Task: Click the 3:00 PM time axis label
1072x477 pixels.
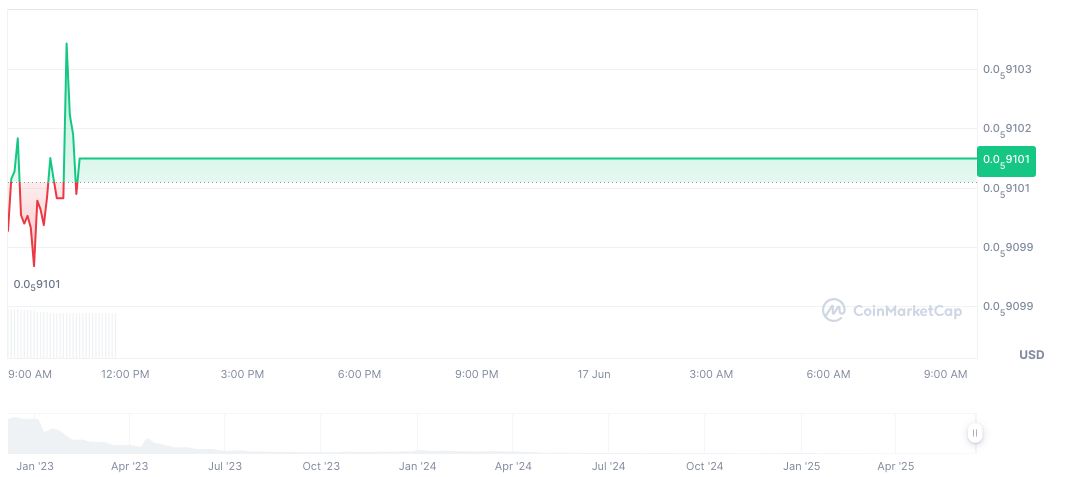Action: coord(242,374)
